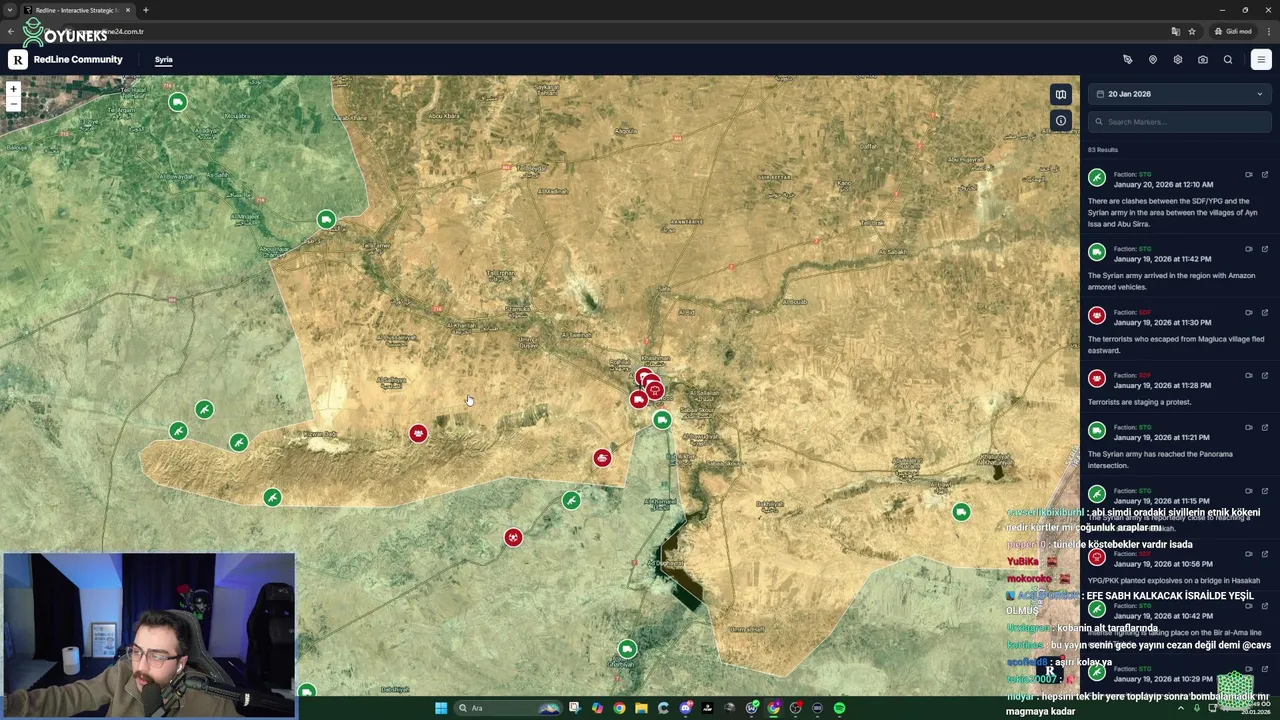Open external link on 11:30 PM entry

(1265, 313)
